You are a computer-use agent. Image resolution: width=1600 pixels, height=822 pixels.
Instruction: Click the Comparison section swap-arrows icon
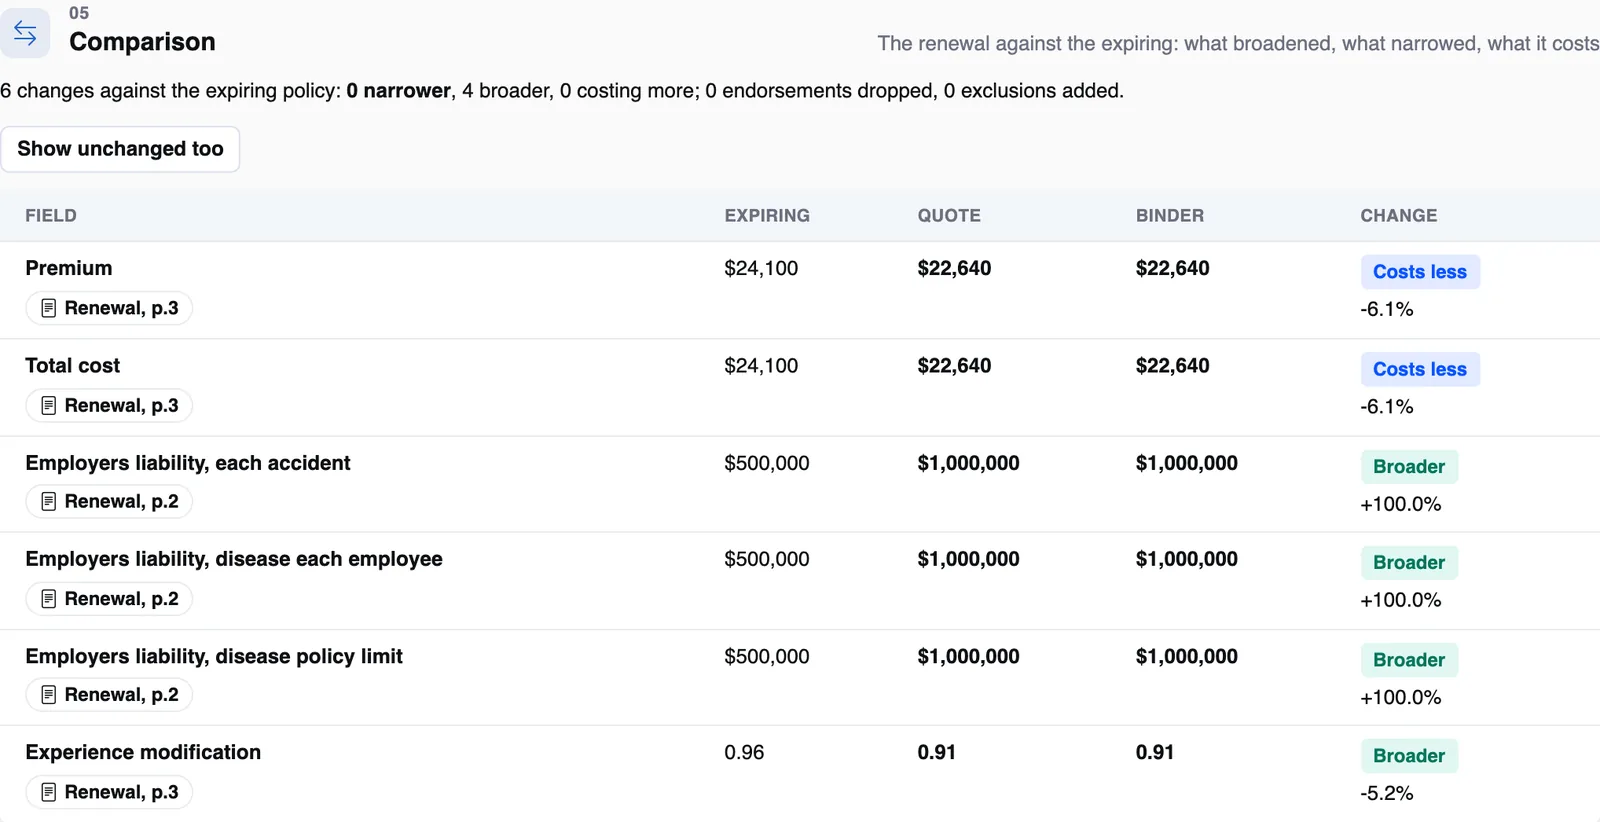[x=25, y=33]
